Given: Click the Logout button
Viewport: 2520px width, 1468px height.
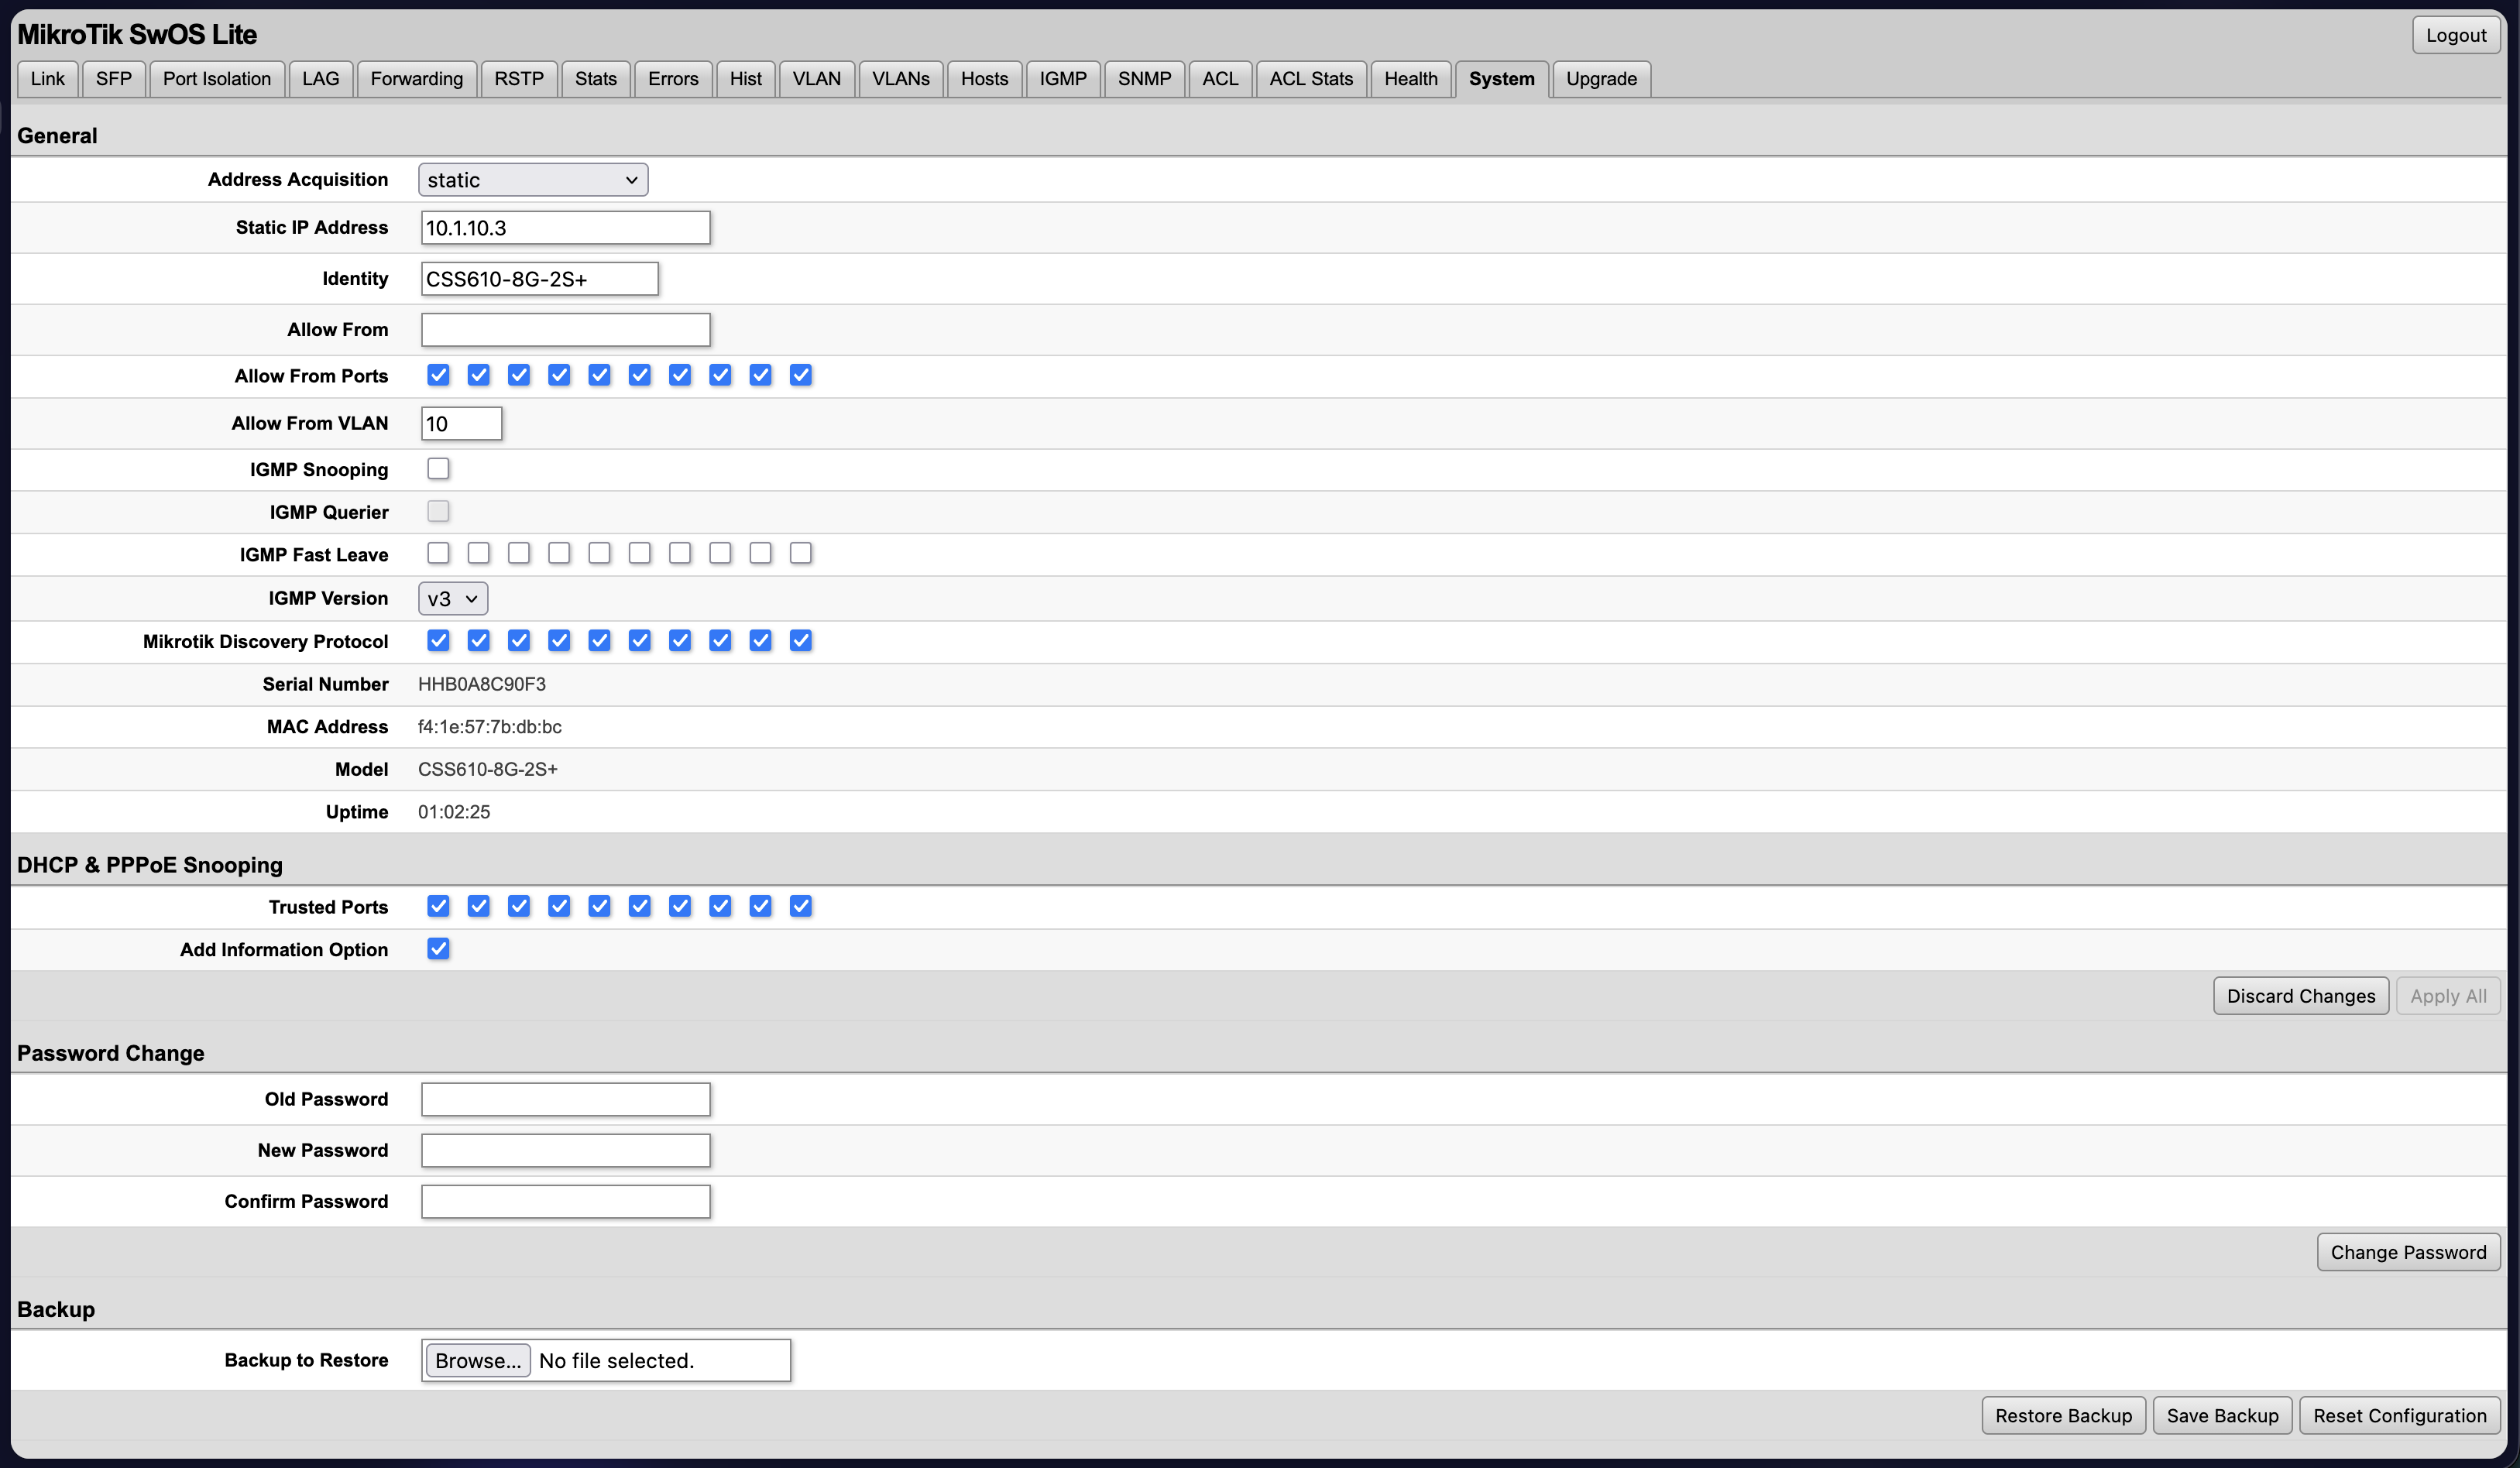Looking at the screenshot, I should [x=2455, y=35].
